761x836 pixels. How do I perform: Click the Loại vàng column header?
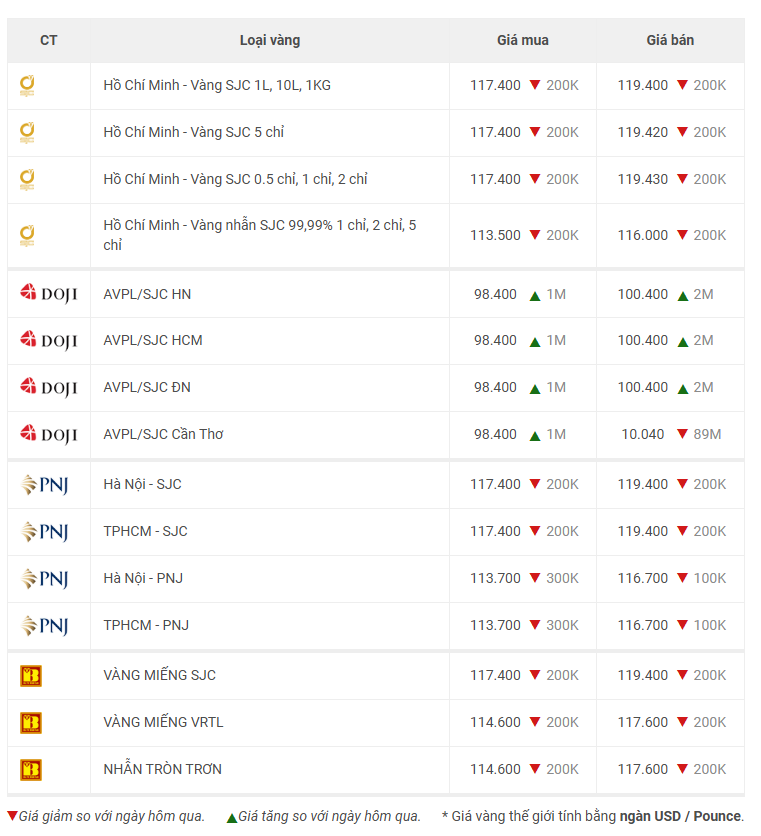[x=270, y=41]
